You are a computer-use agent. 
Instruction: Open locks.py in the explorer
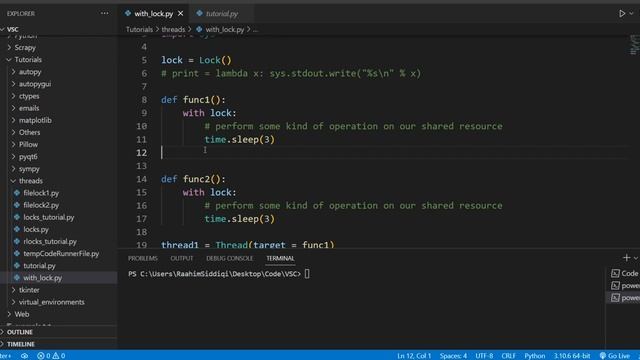[x=36, y=229]
